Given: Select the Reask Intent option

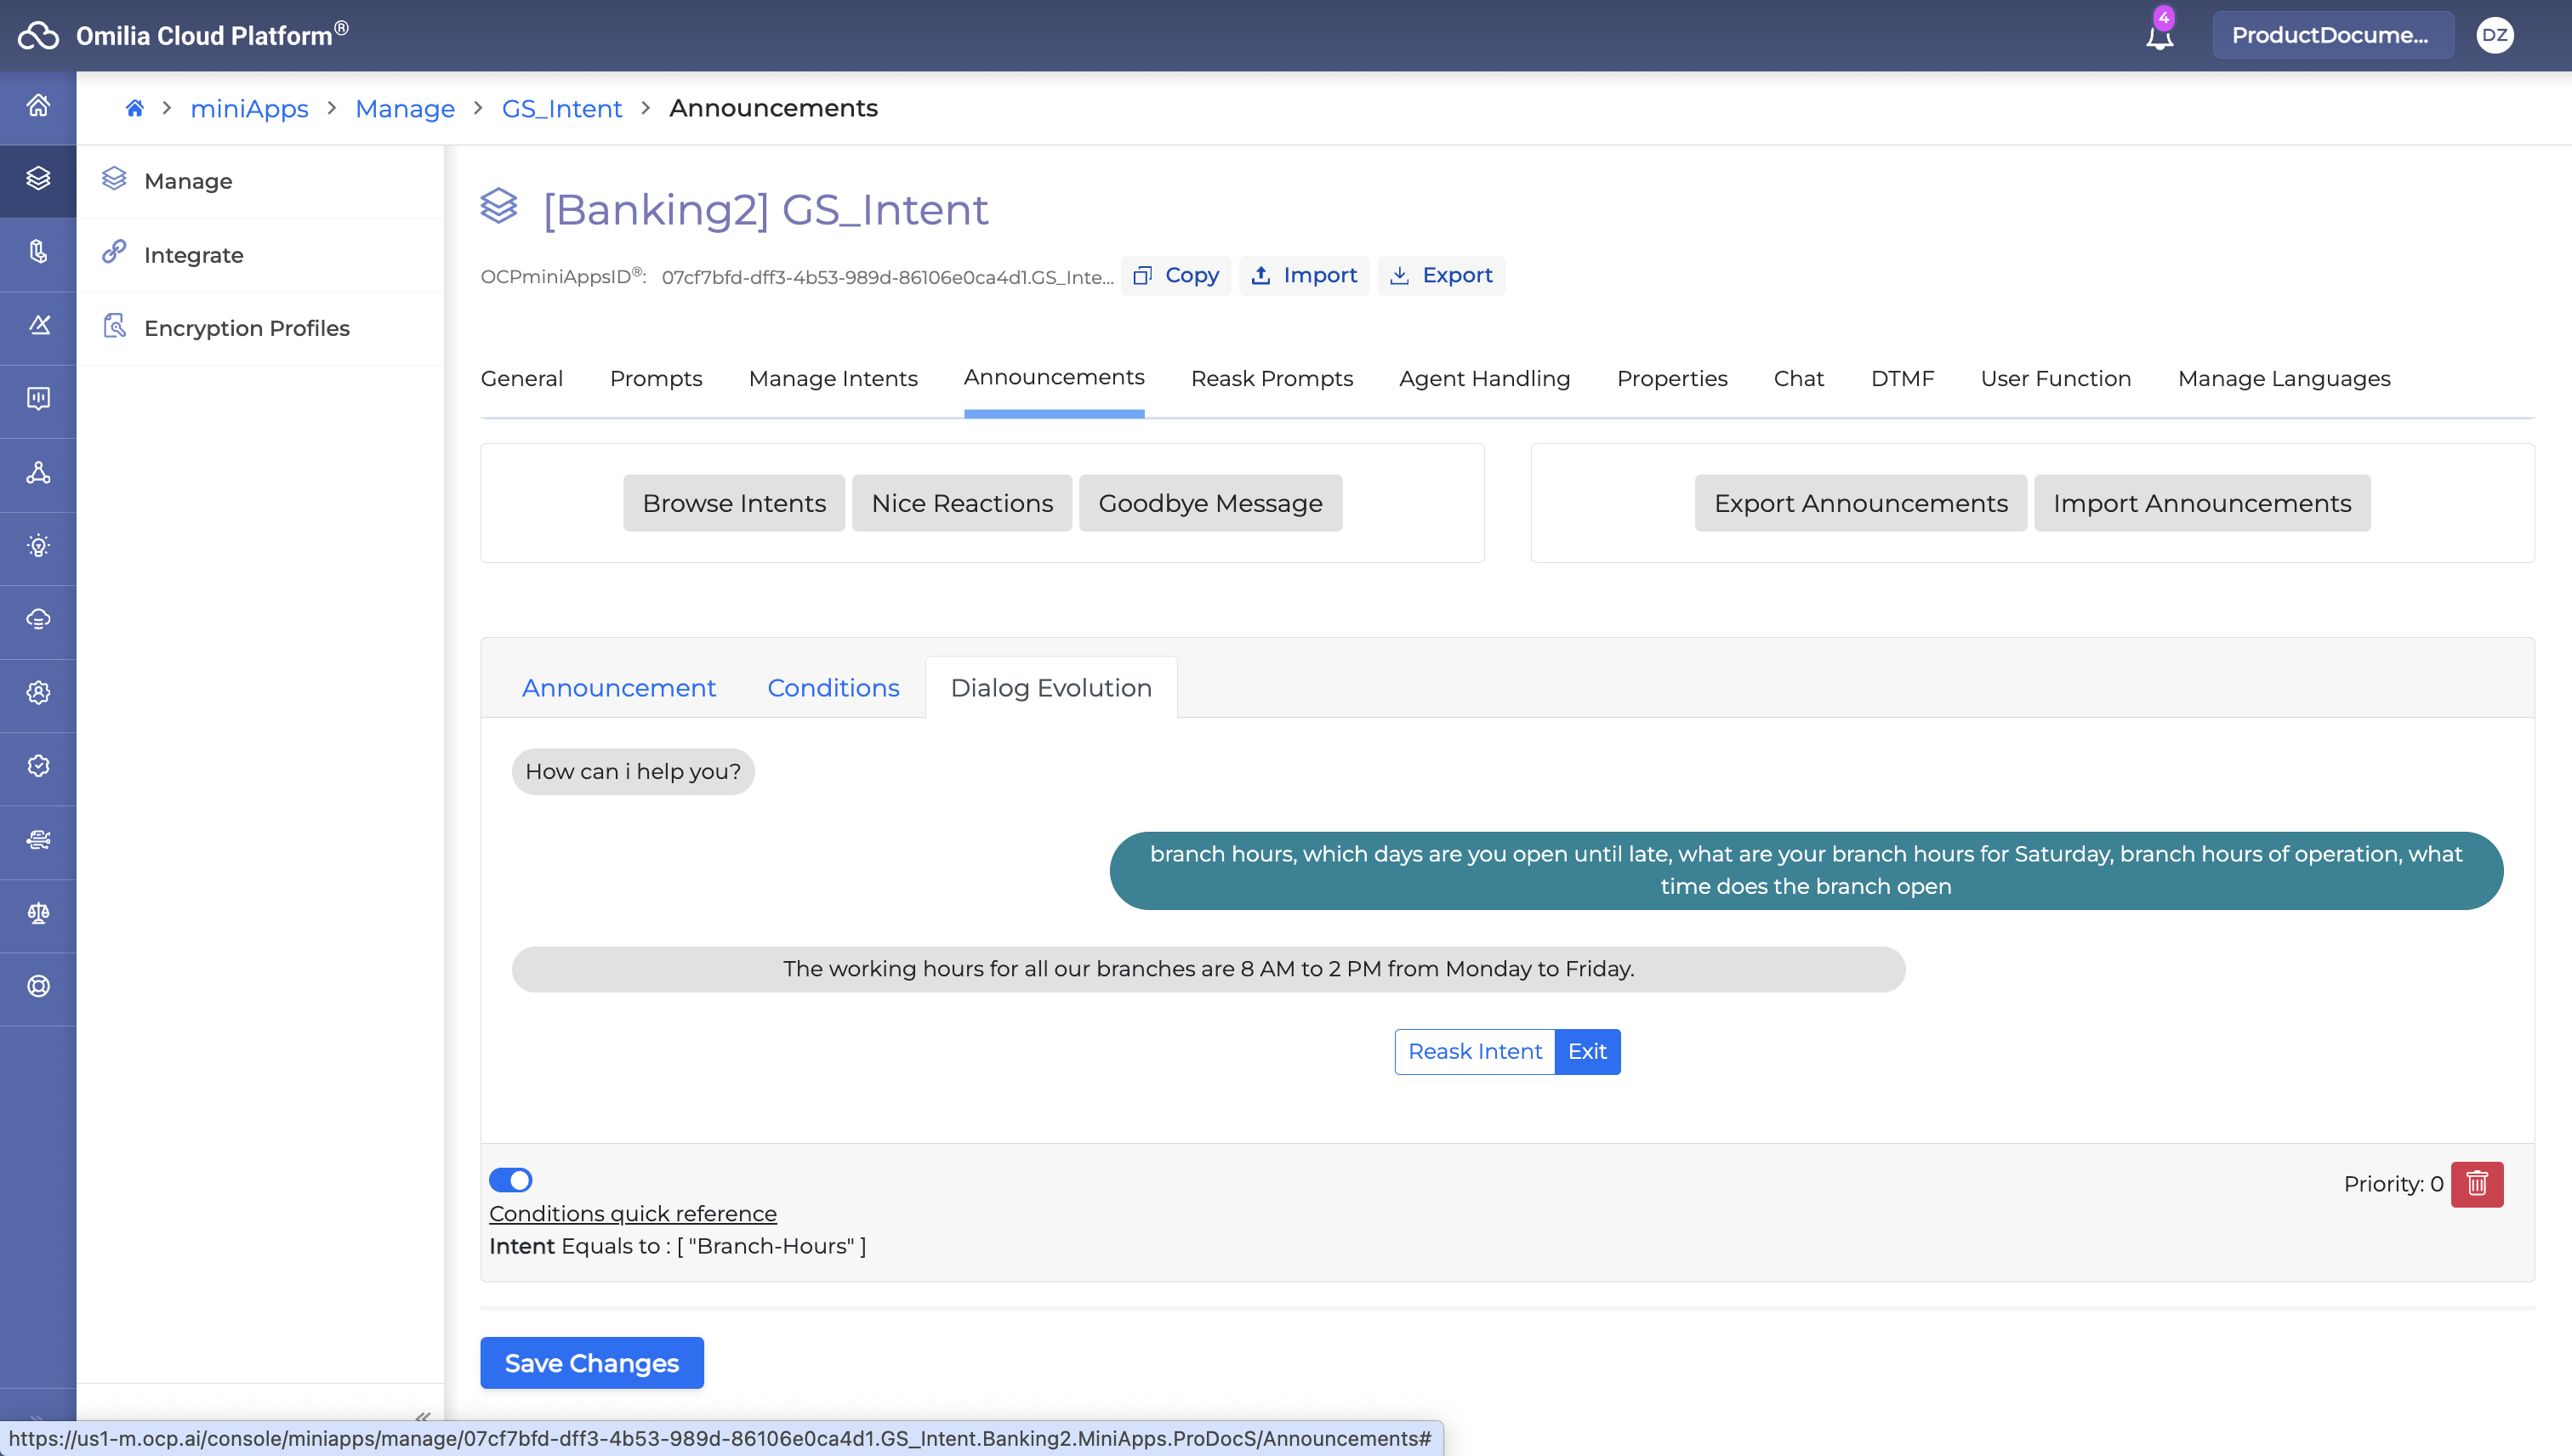Looking at the screenshot, I should (x=1474, y=1051).
